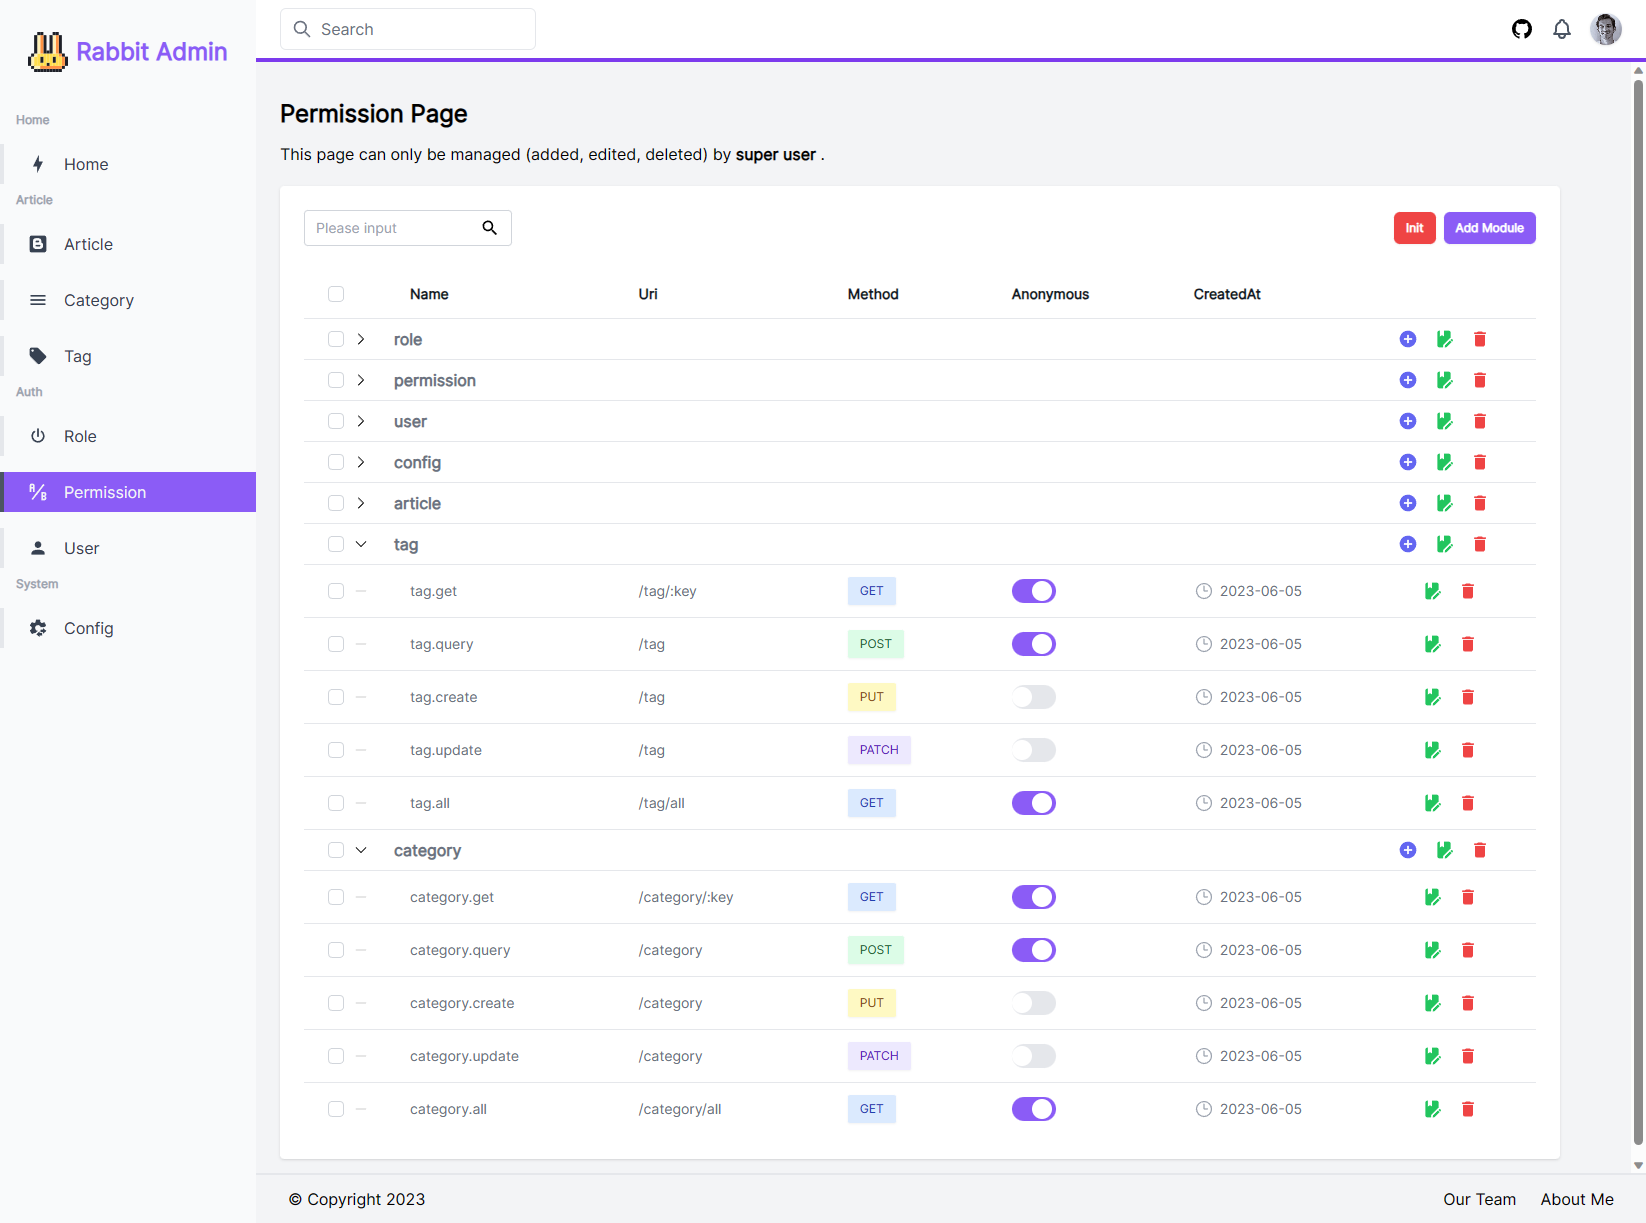Focus the top Search field
The image size is (1646, 1223).
tap(408, 29)
